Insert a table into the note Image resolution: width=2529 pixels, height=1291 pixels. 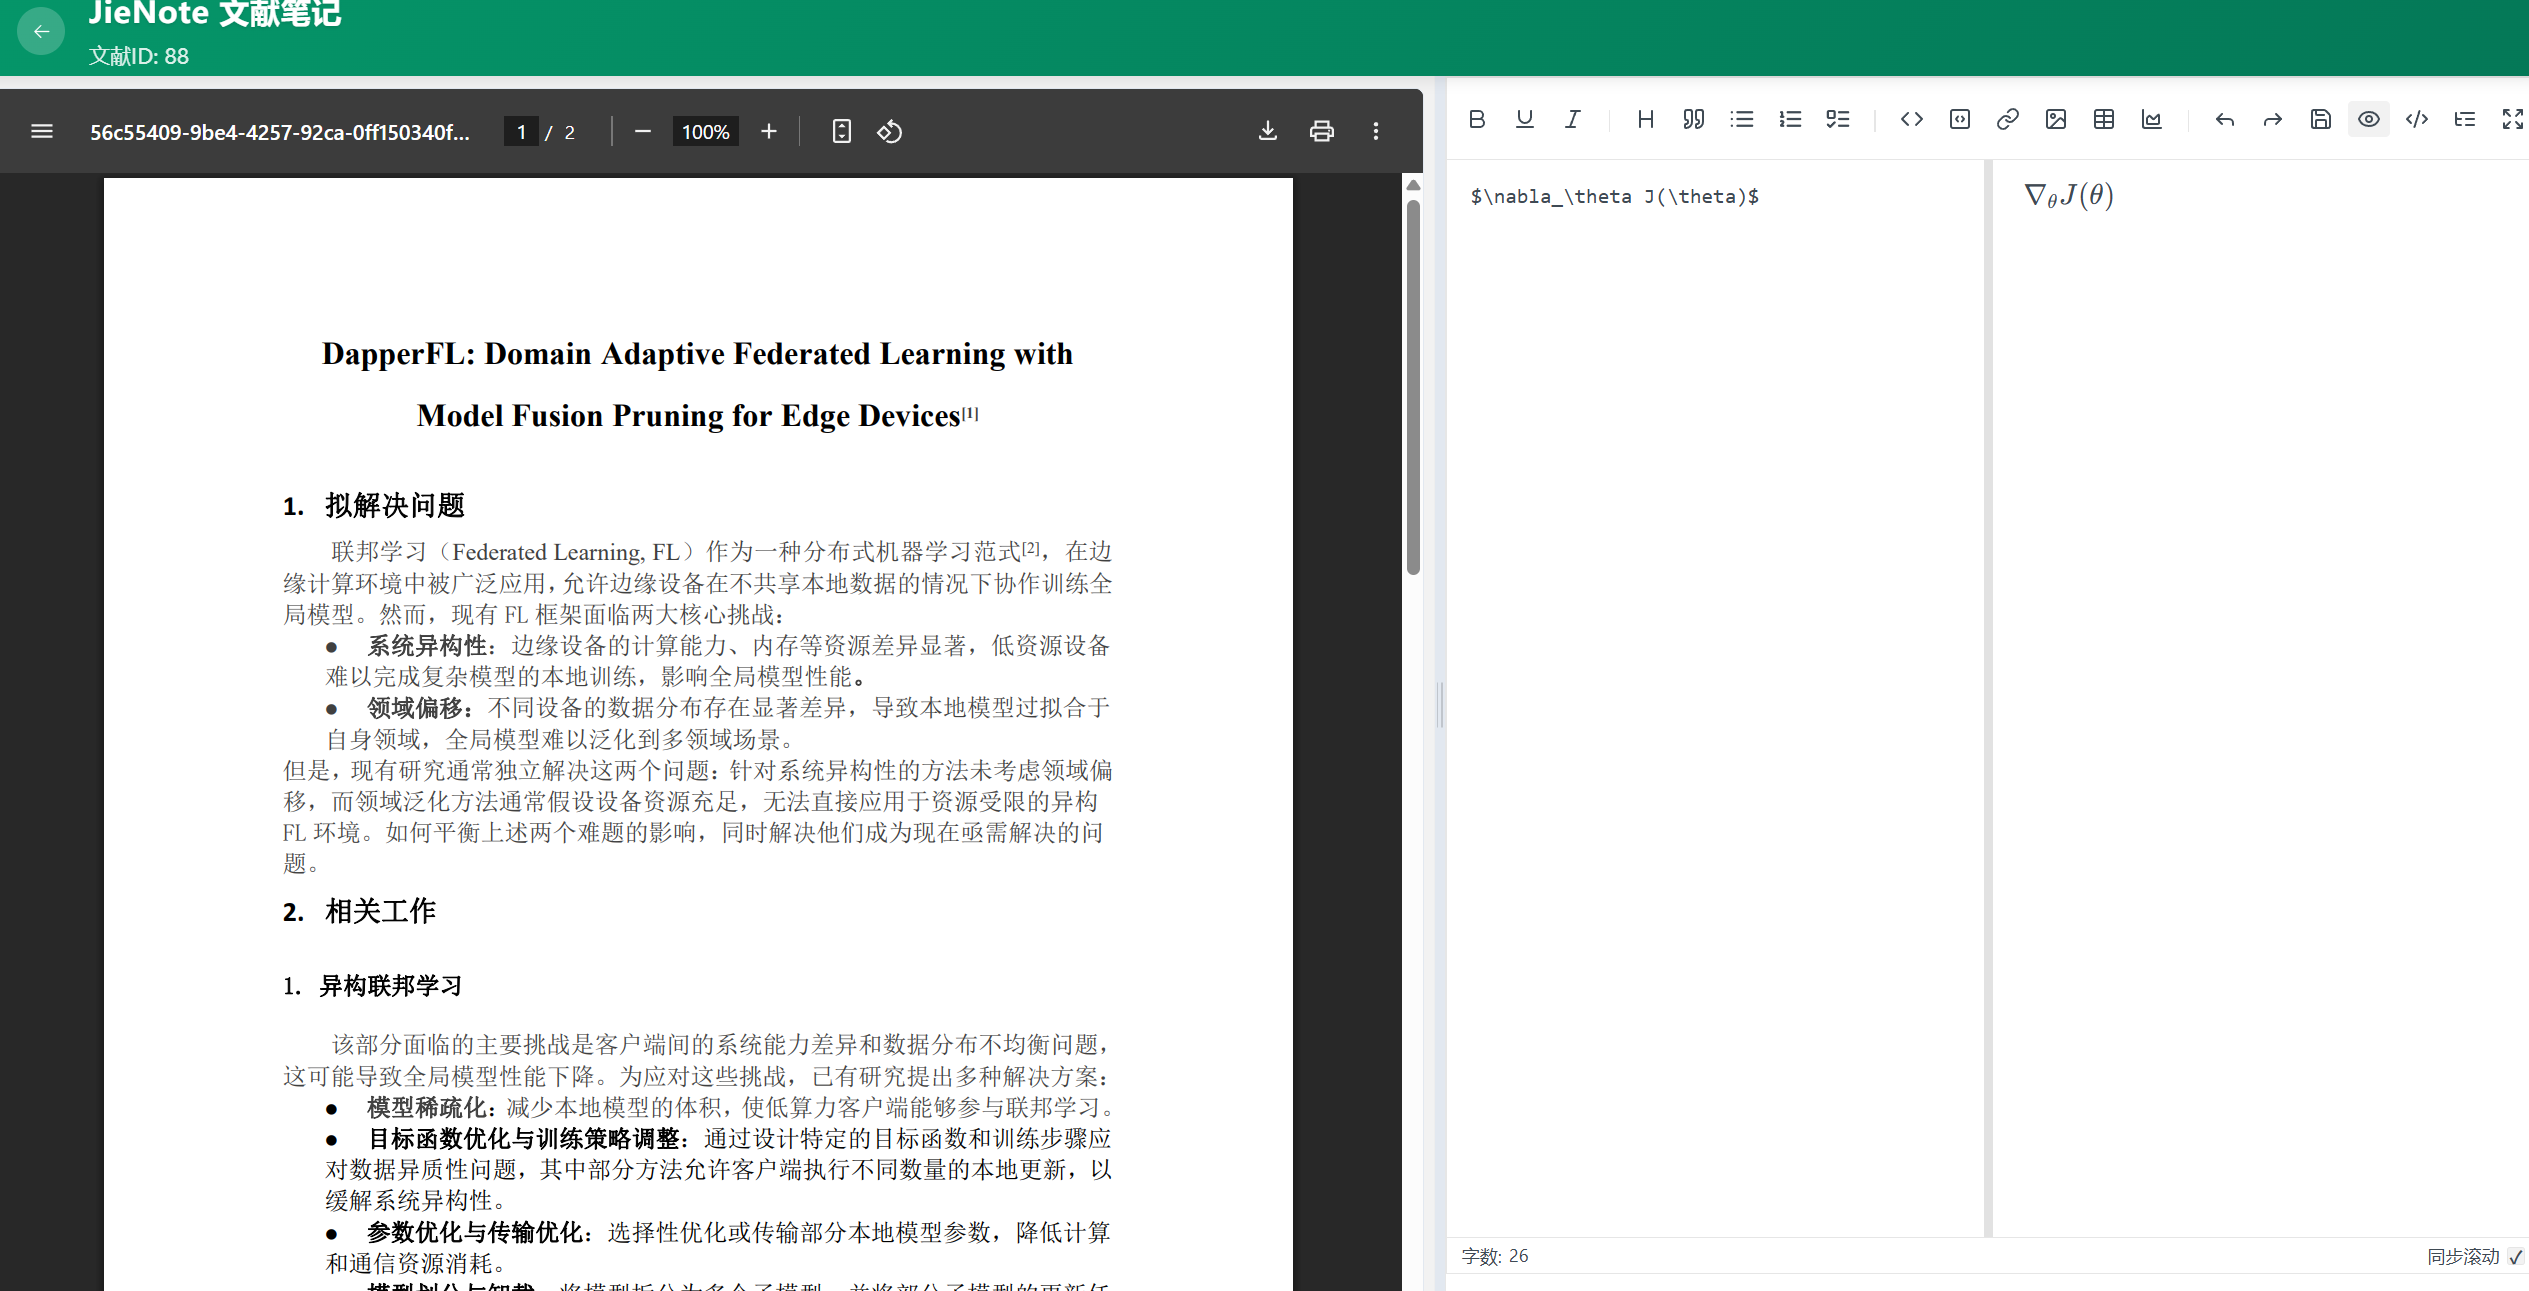(x=2103, y=120)
